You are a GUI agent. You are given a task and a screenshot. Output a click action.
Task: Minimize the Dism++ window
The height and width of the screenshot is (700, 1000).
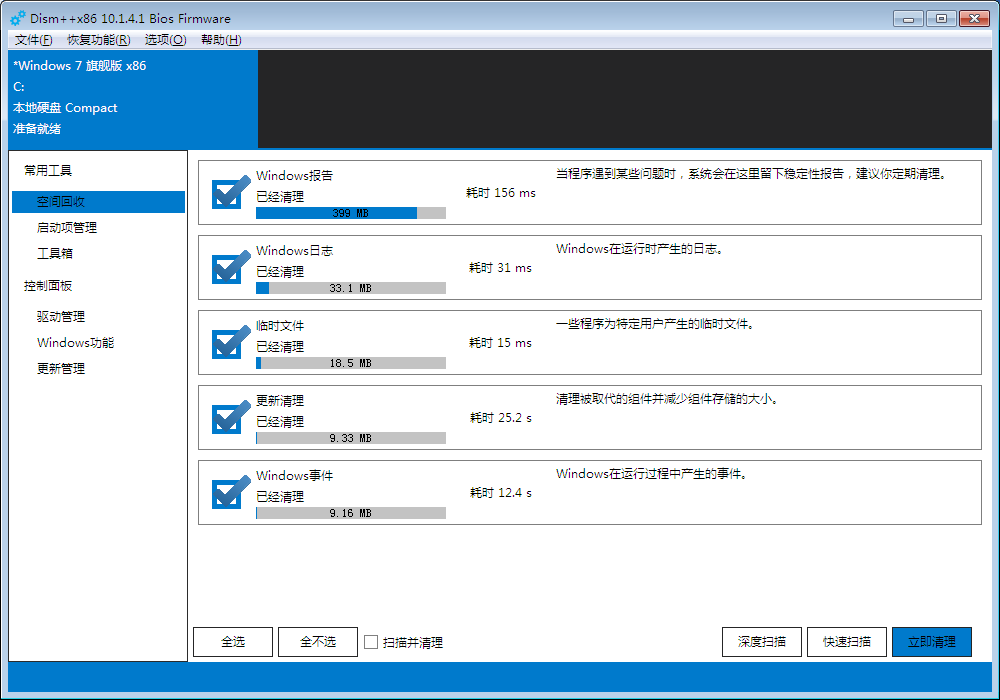click(x=908, y=19)
